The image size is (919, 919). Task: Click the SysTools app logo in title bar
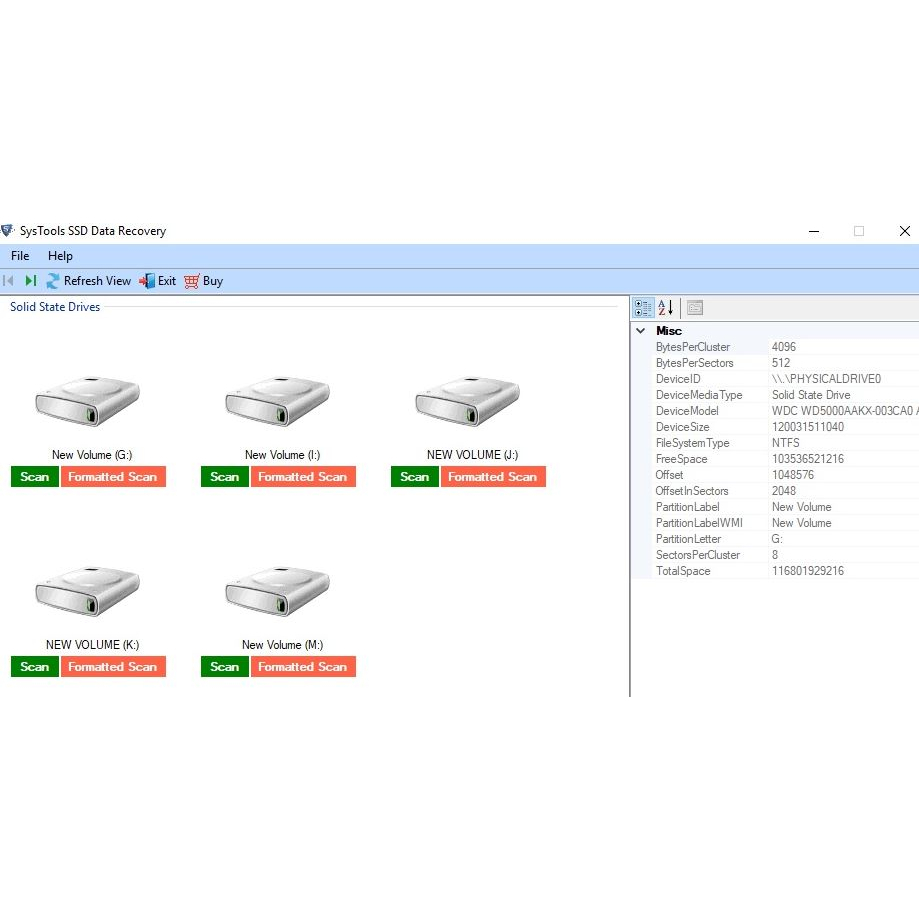point(7,230)
